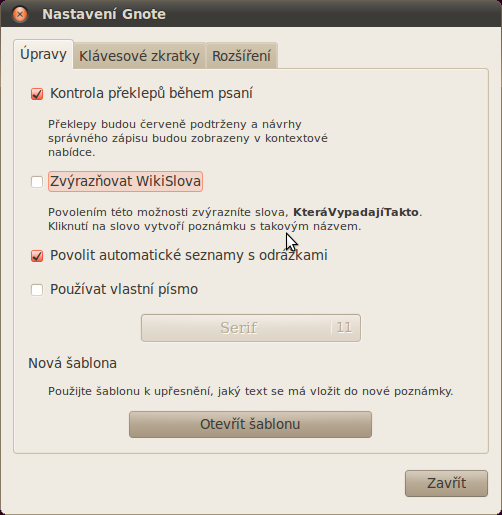This screenshot has height=515, width=502.
Task: Untick the Kontrola překlepů během psaní checkbox
Action: (x=37, y=94)
